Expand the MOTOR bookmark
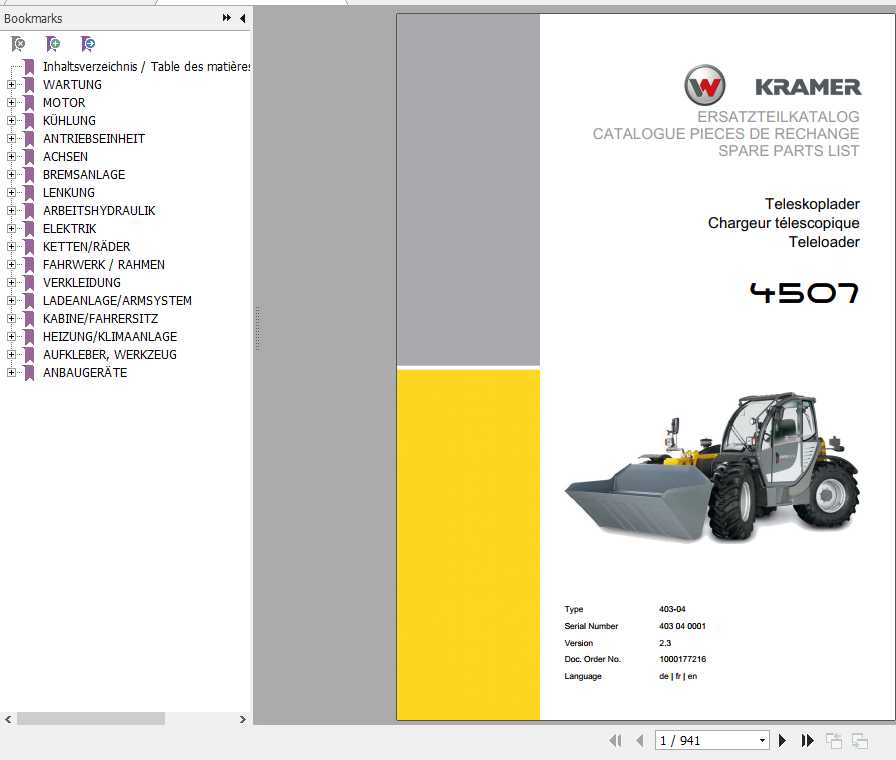This screenshot has height=760, width=896. pos(11,103)
